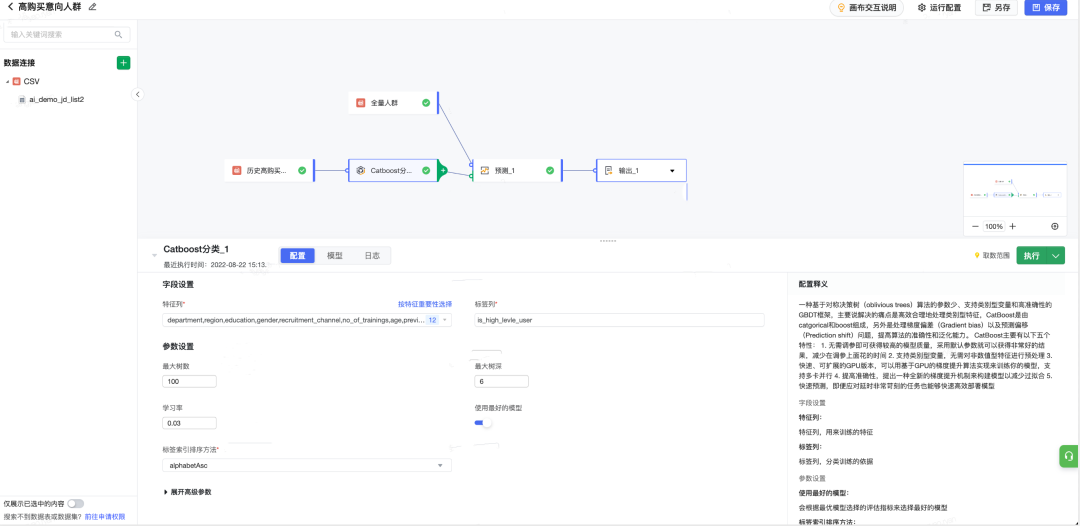
Task: Click the pencil edit icon next to title
Action: [92, 6]
